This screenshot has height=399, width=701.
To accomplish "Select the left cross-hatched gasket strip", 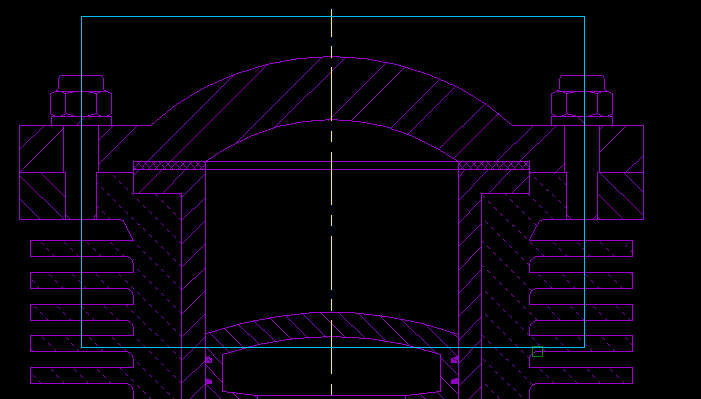I will (169, 166).
